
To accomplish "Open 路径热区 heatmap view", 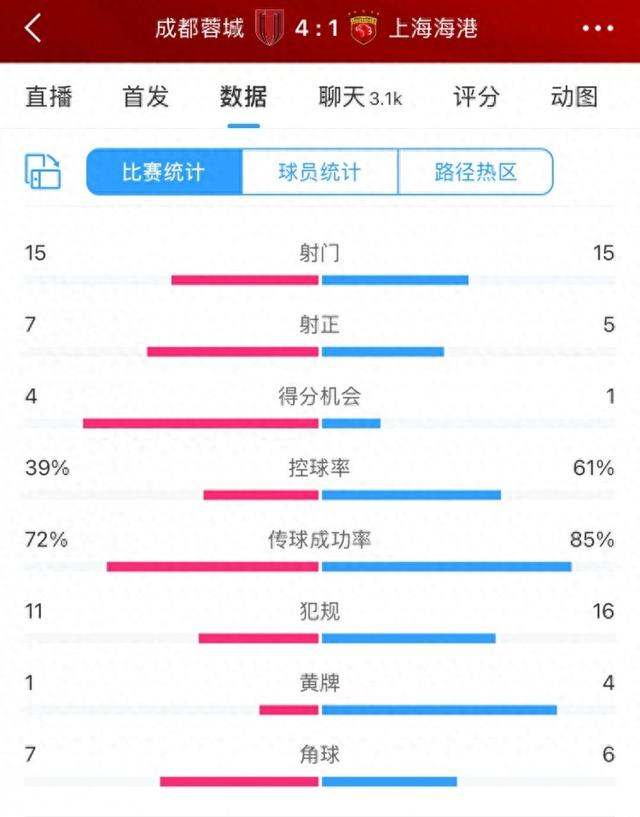I will tap(478, 170).
